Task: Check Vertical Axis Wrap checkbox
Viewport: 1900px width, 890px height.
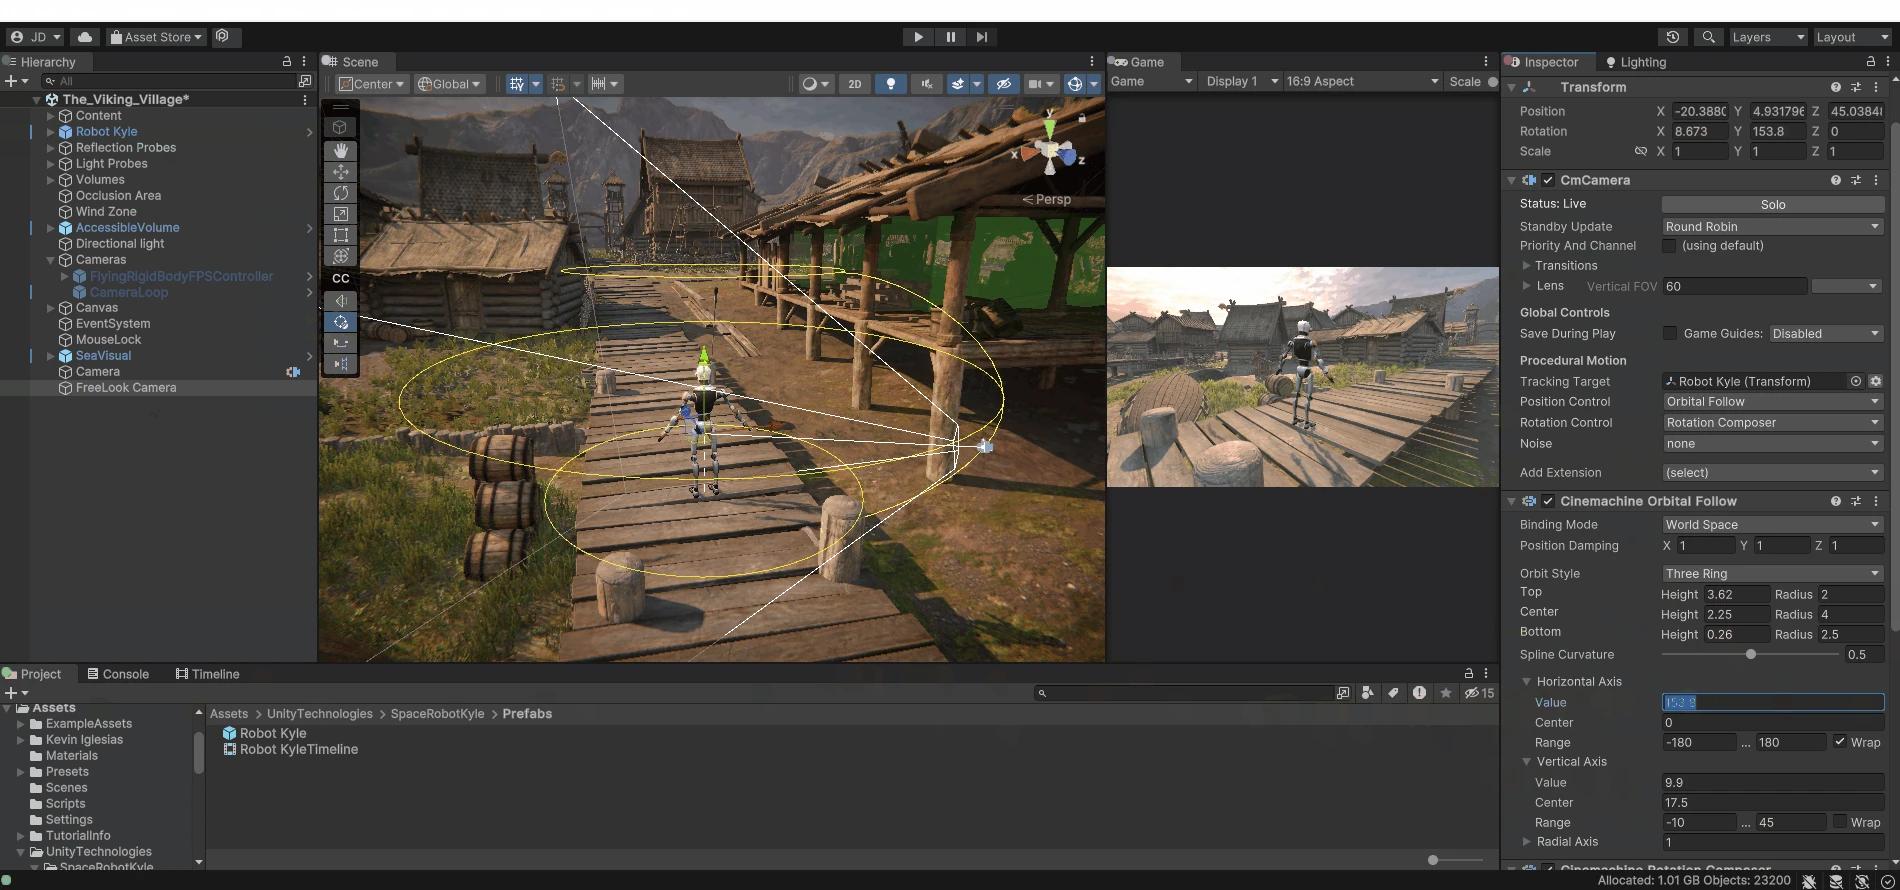Action: (x=1839, y=822)
